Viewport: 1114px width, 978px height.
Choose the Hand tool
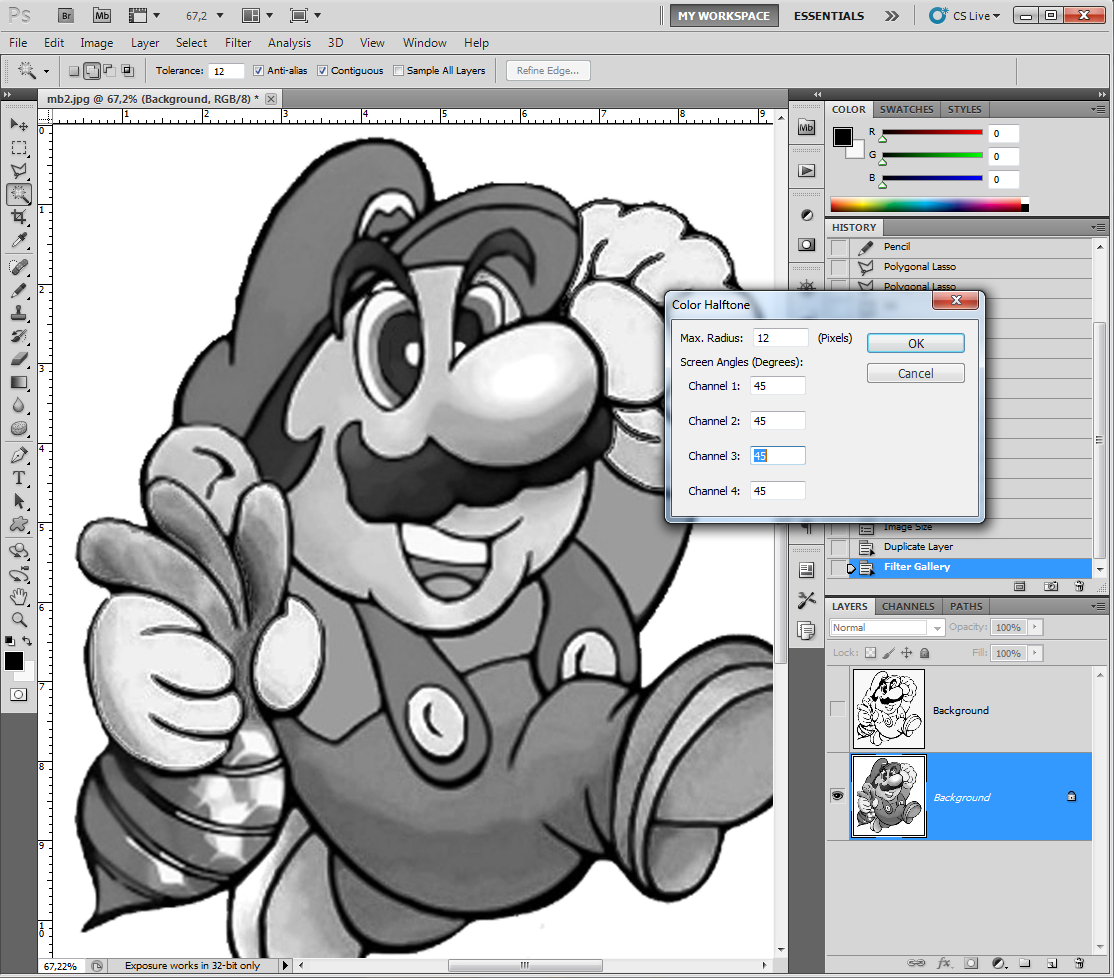(19, 597)
